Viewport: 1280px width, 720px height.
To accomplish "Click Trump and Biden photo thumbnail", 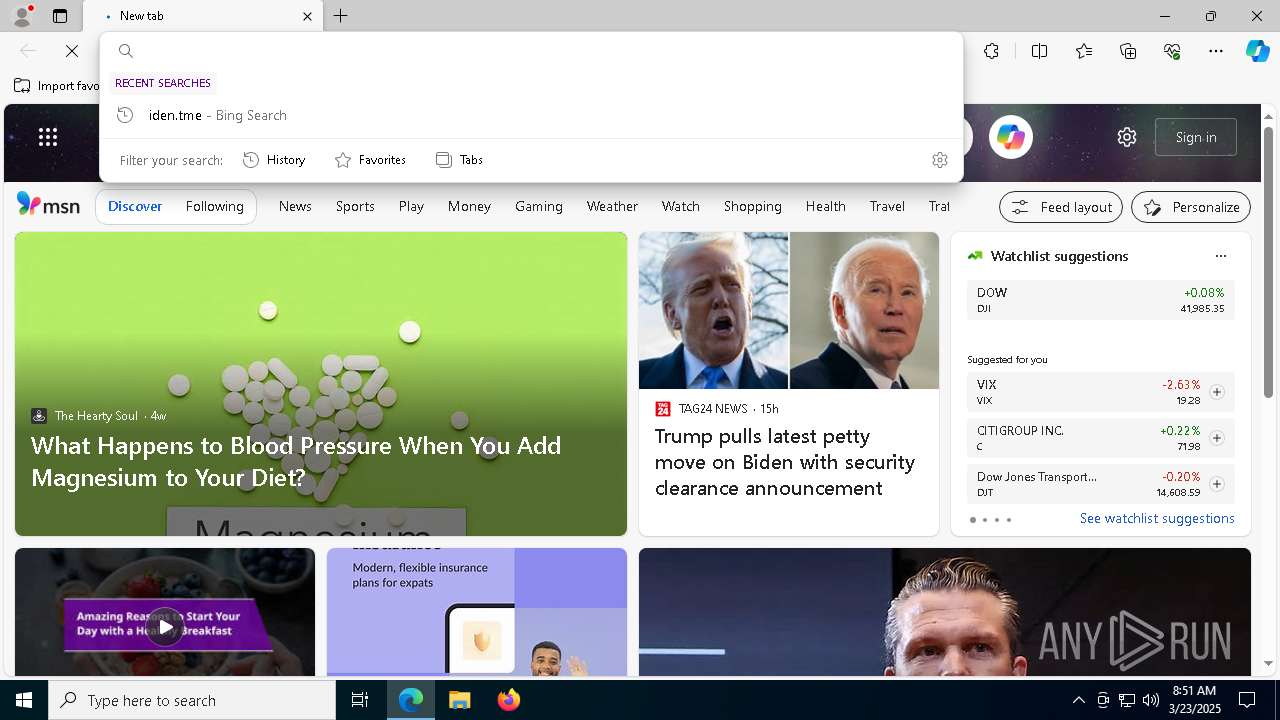I will point(789,310).
